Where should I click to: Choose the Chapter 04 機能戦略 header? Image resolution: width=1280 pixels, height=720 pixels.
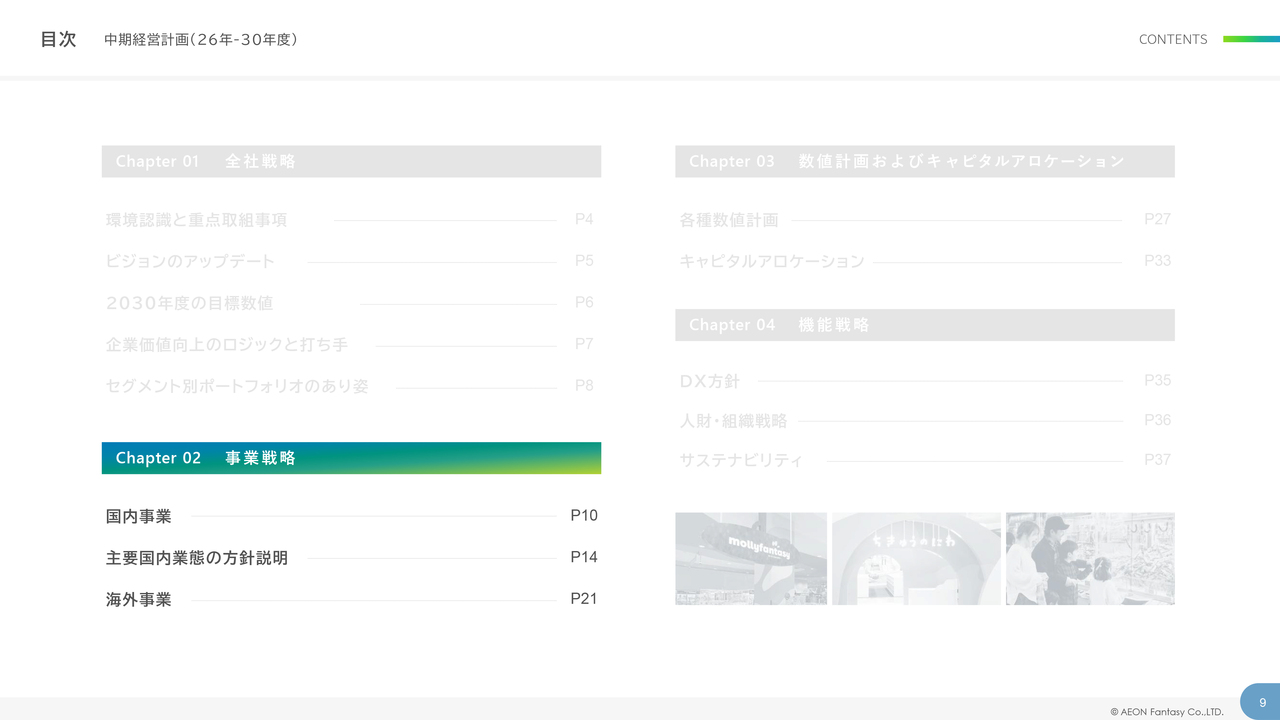pos(924,325)
